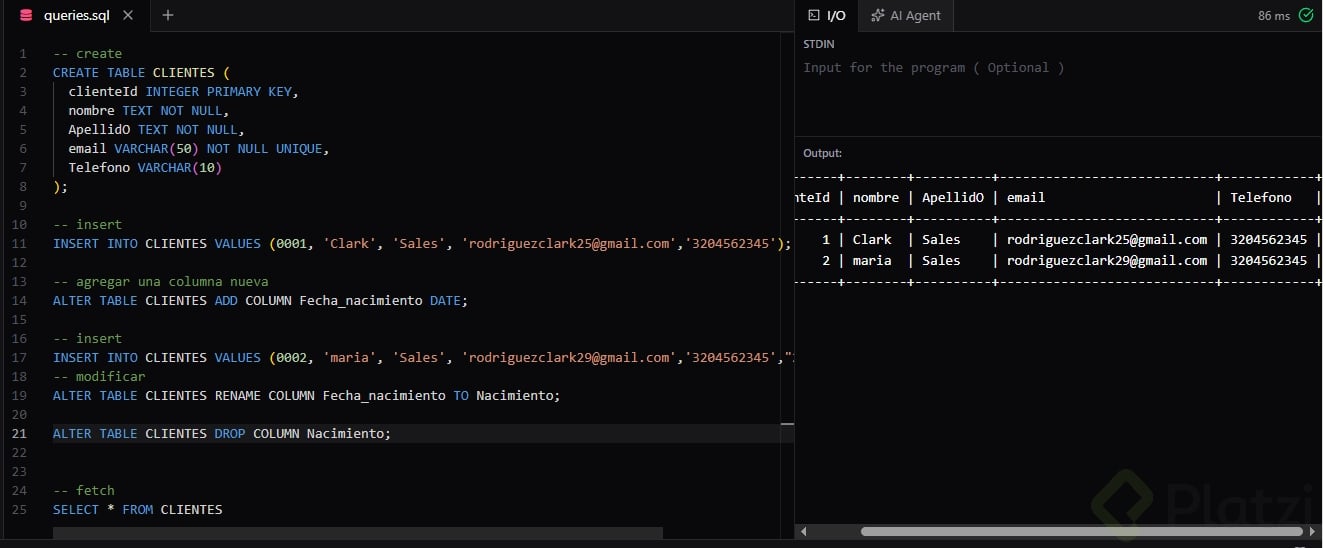Screen dimensions: 1326x548
Task: Click the output panel horizontal scrollbar
Action: (x=1082, y=532)
